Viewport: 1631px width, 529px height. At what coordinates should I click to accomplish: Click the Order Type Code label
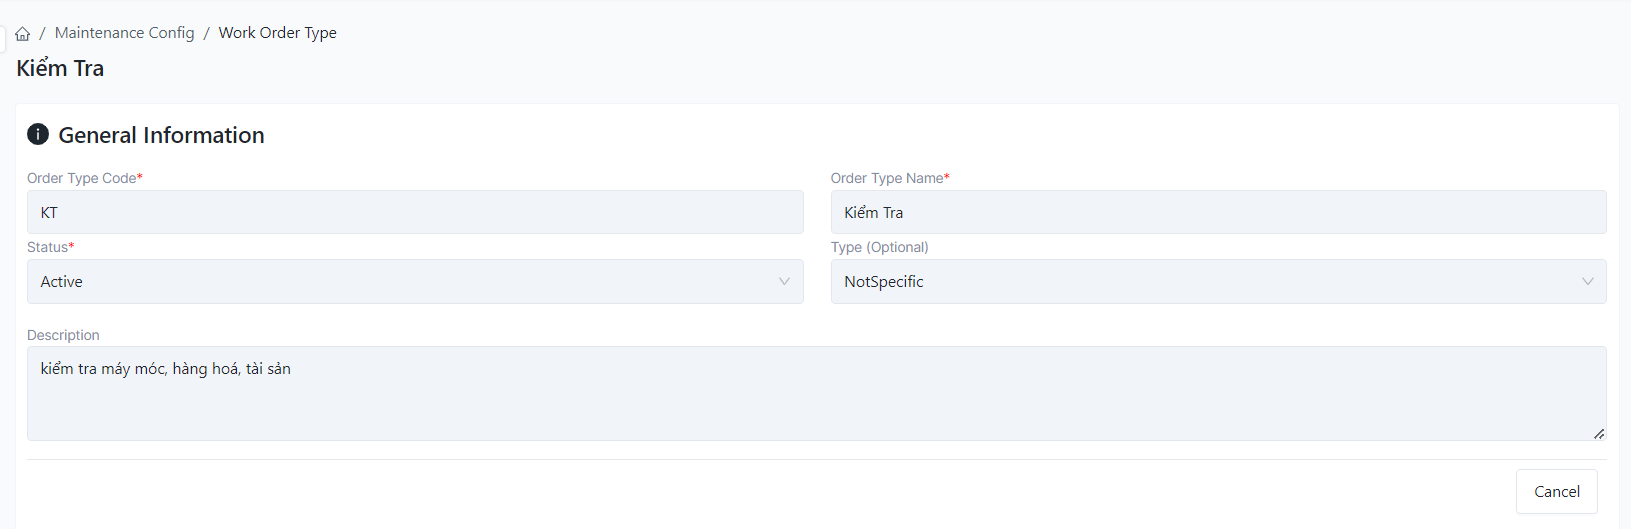click(82, 178)
